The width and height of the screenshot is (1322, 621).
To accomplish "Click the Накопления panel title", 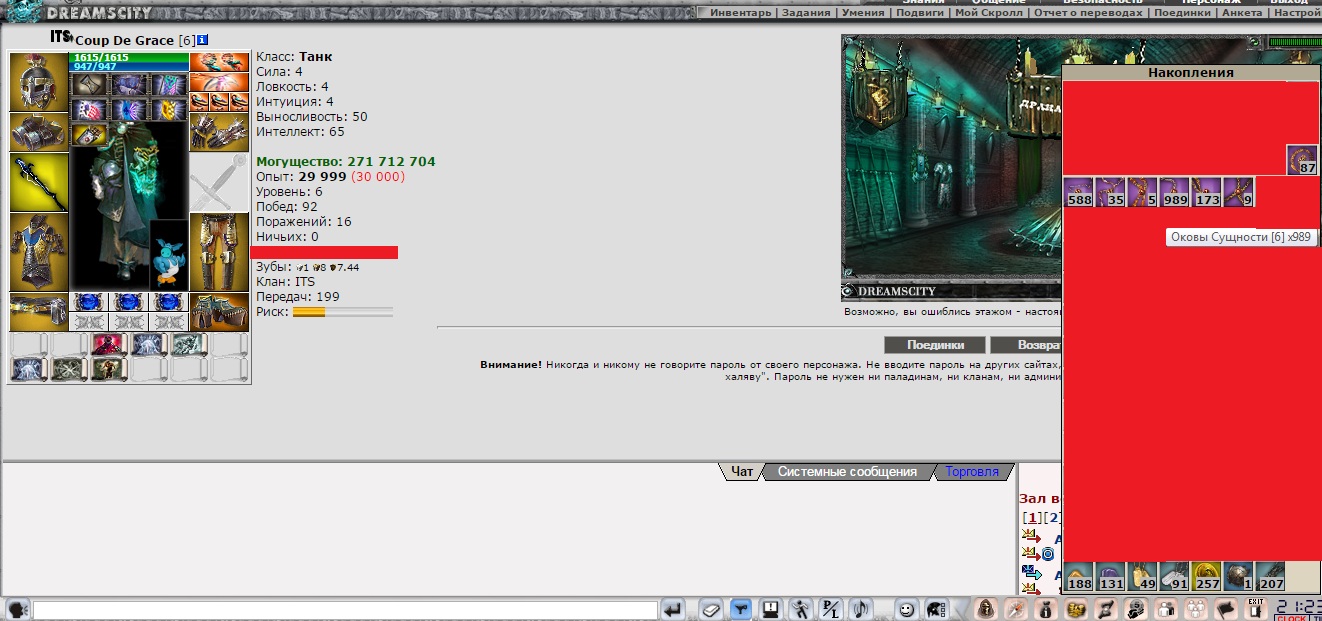I will tap(1190, 73).
